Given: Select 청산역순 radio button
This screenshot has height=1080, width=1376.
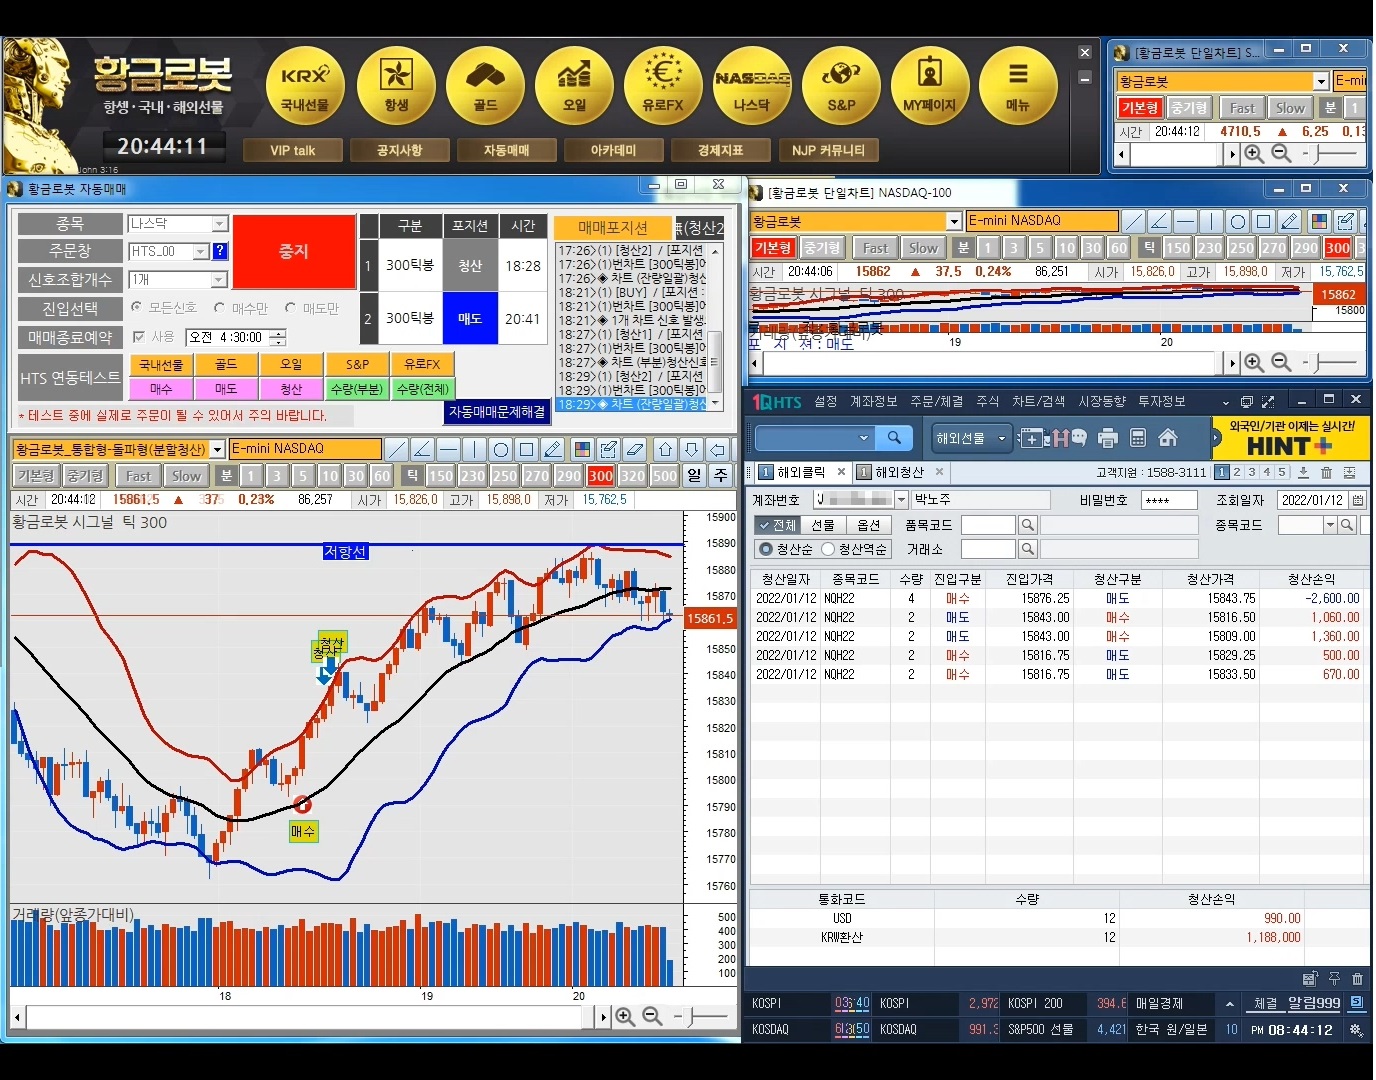Looking at the screenshot, I should click(x=828, y=549).
